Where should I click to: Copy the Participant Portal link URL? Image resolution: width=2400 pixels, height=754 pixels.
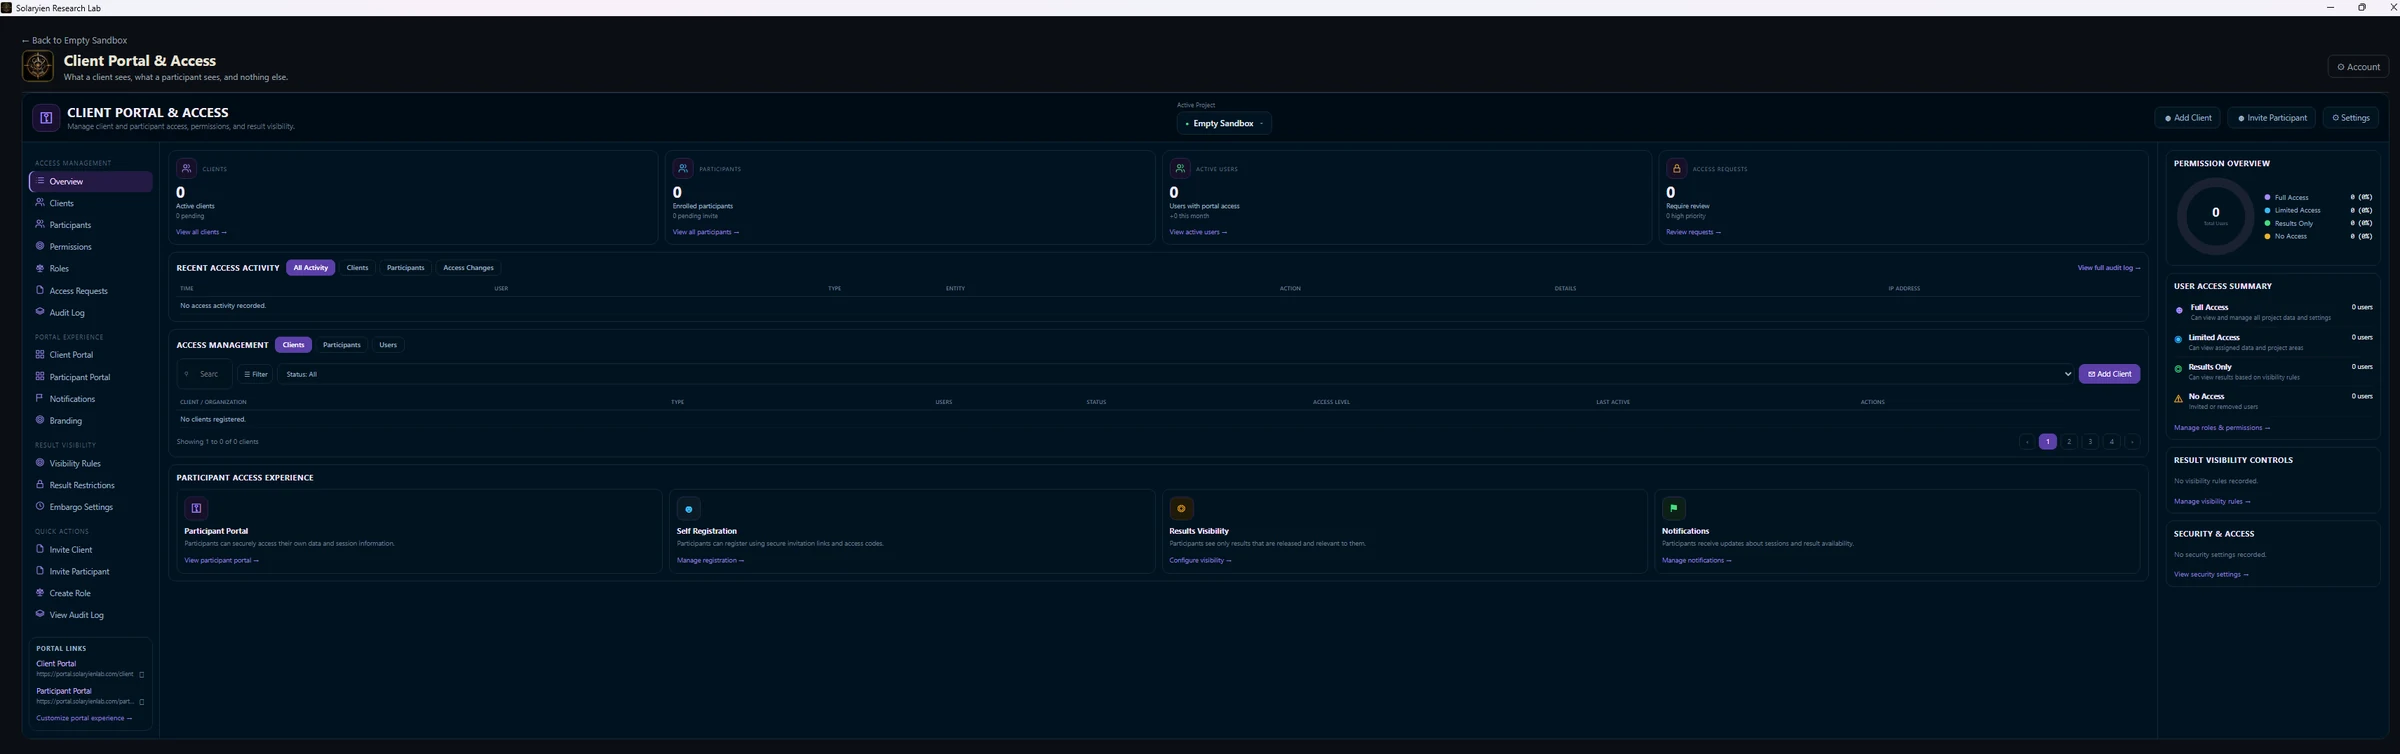tap(141, 702)
